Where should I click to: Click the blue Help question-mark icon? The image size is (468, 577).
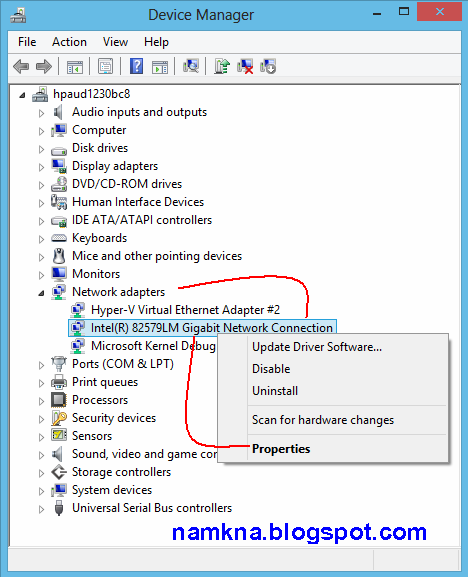(x=136, y=67)
